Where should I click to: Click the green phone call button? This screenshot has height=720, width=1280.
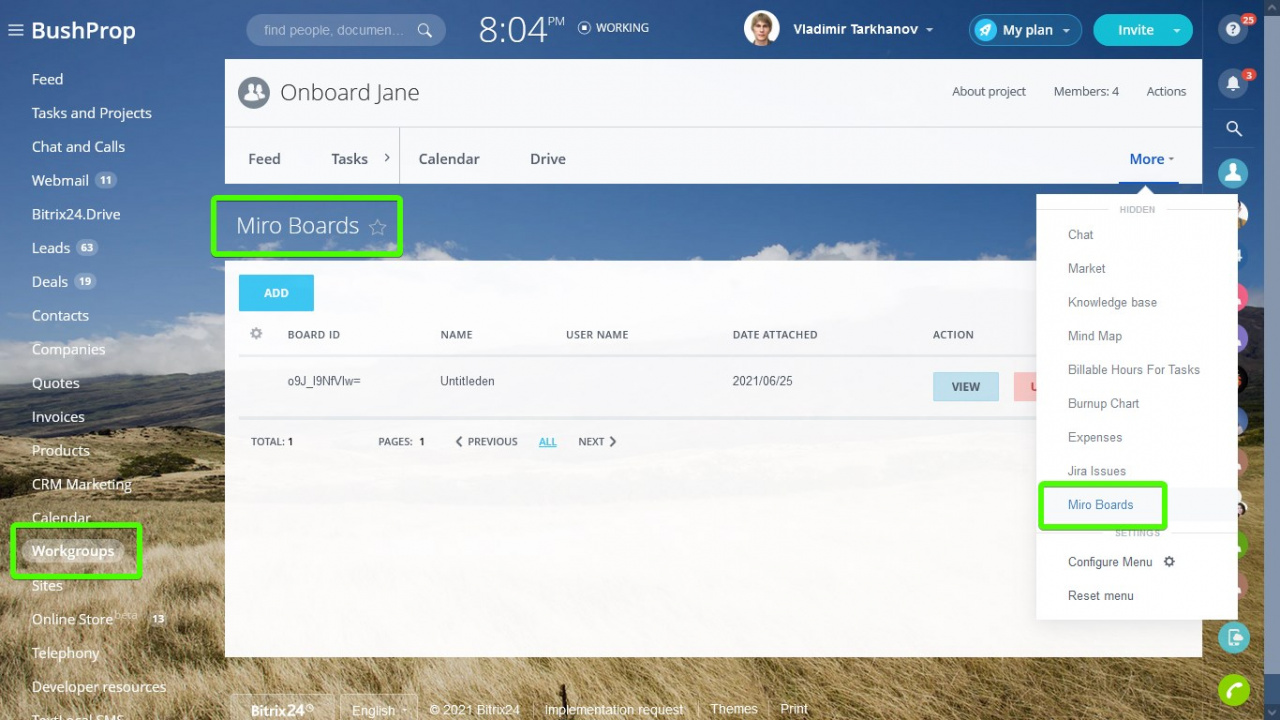point(1234,690)
